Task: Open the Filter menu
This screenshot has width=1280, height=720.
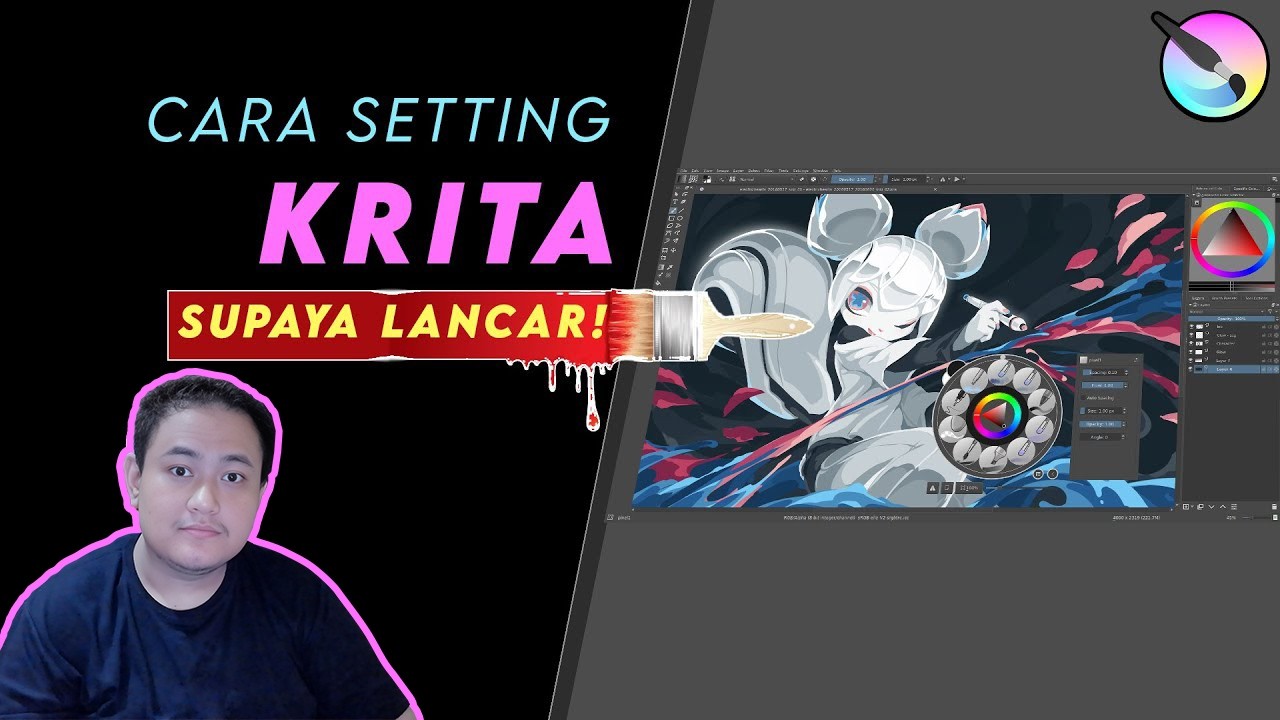Action: (769, 170)
